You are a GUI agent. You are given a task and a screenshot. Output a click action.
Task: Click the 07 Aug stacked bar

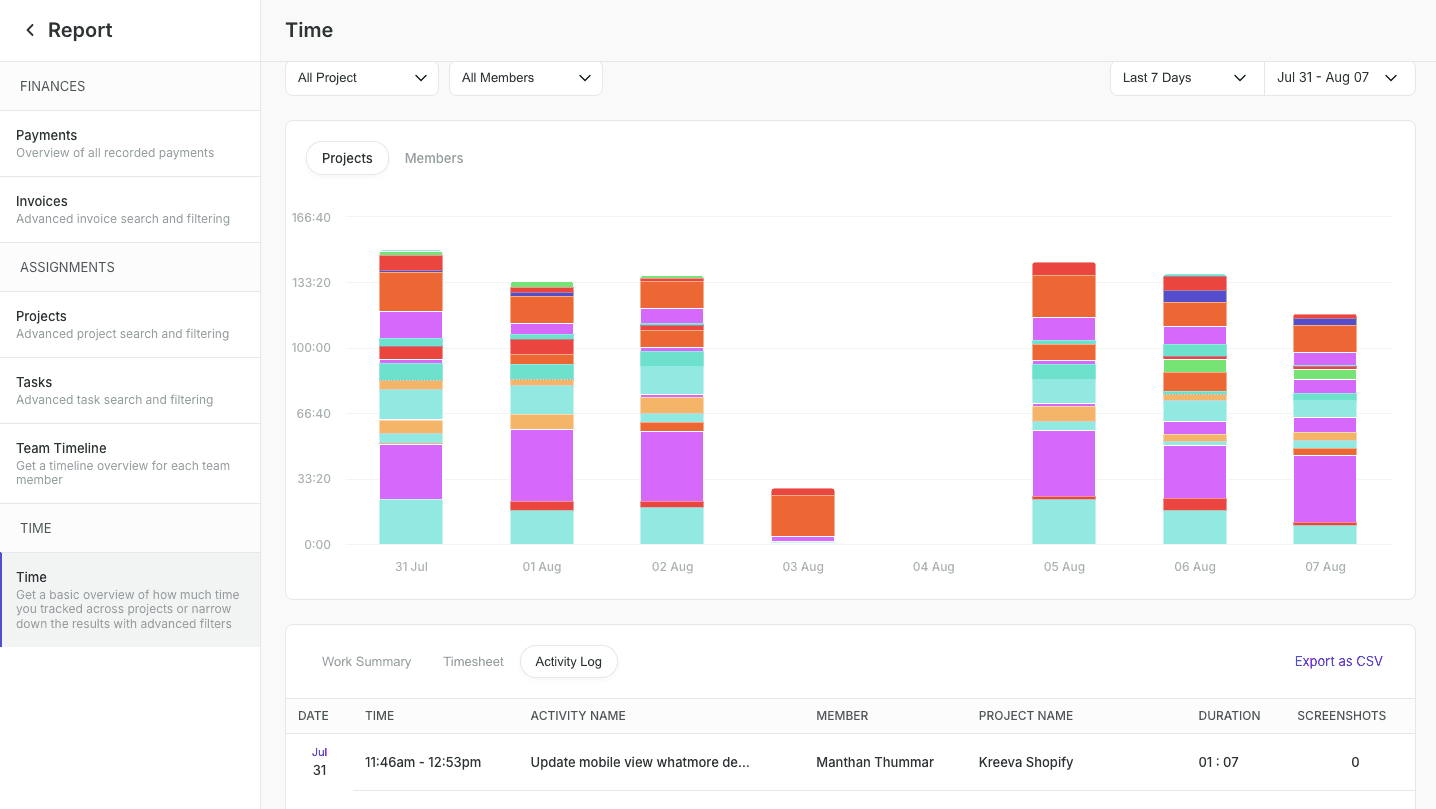[1325, 429]
